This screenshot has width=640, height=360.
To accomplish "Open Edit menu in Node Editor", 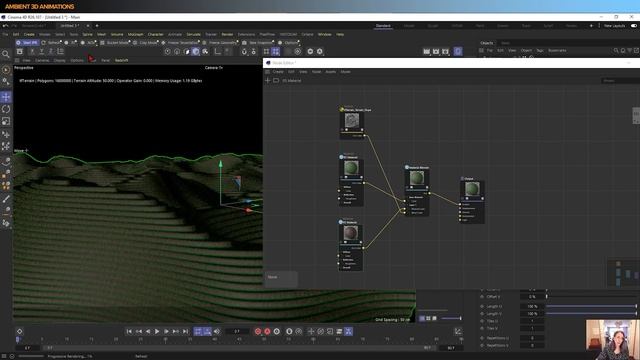I will 291,71.
